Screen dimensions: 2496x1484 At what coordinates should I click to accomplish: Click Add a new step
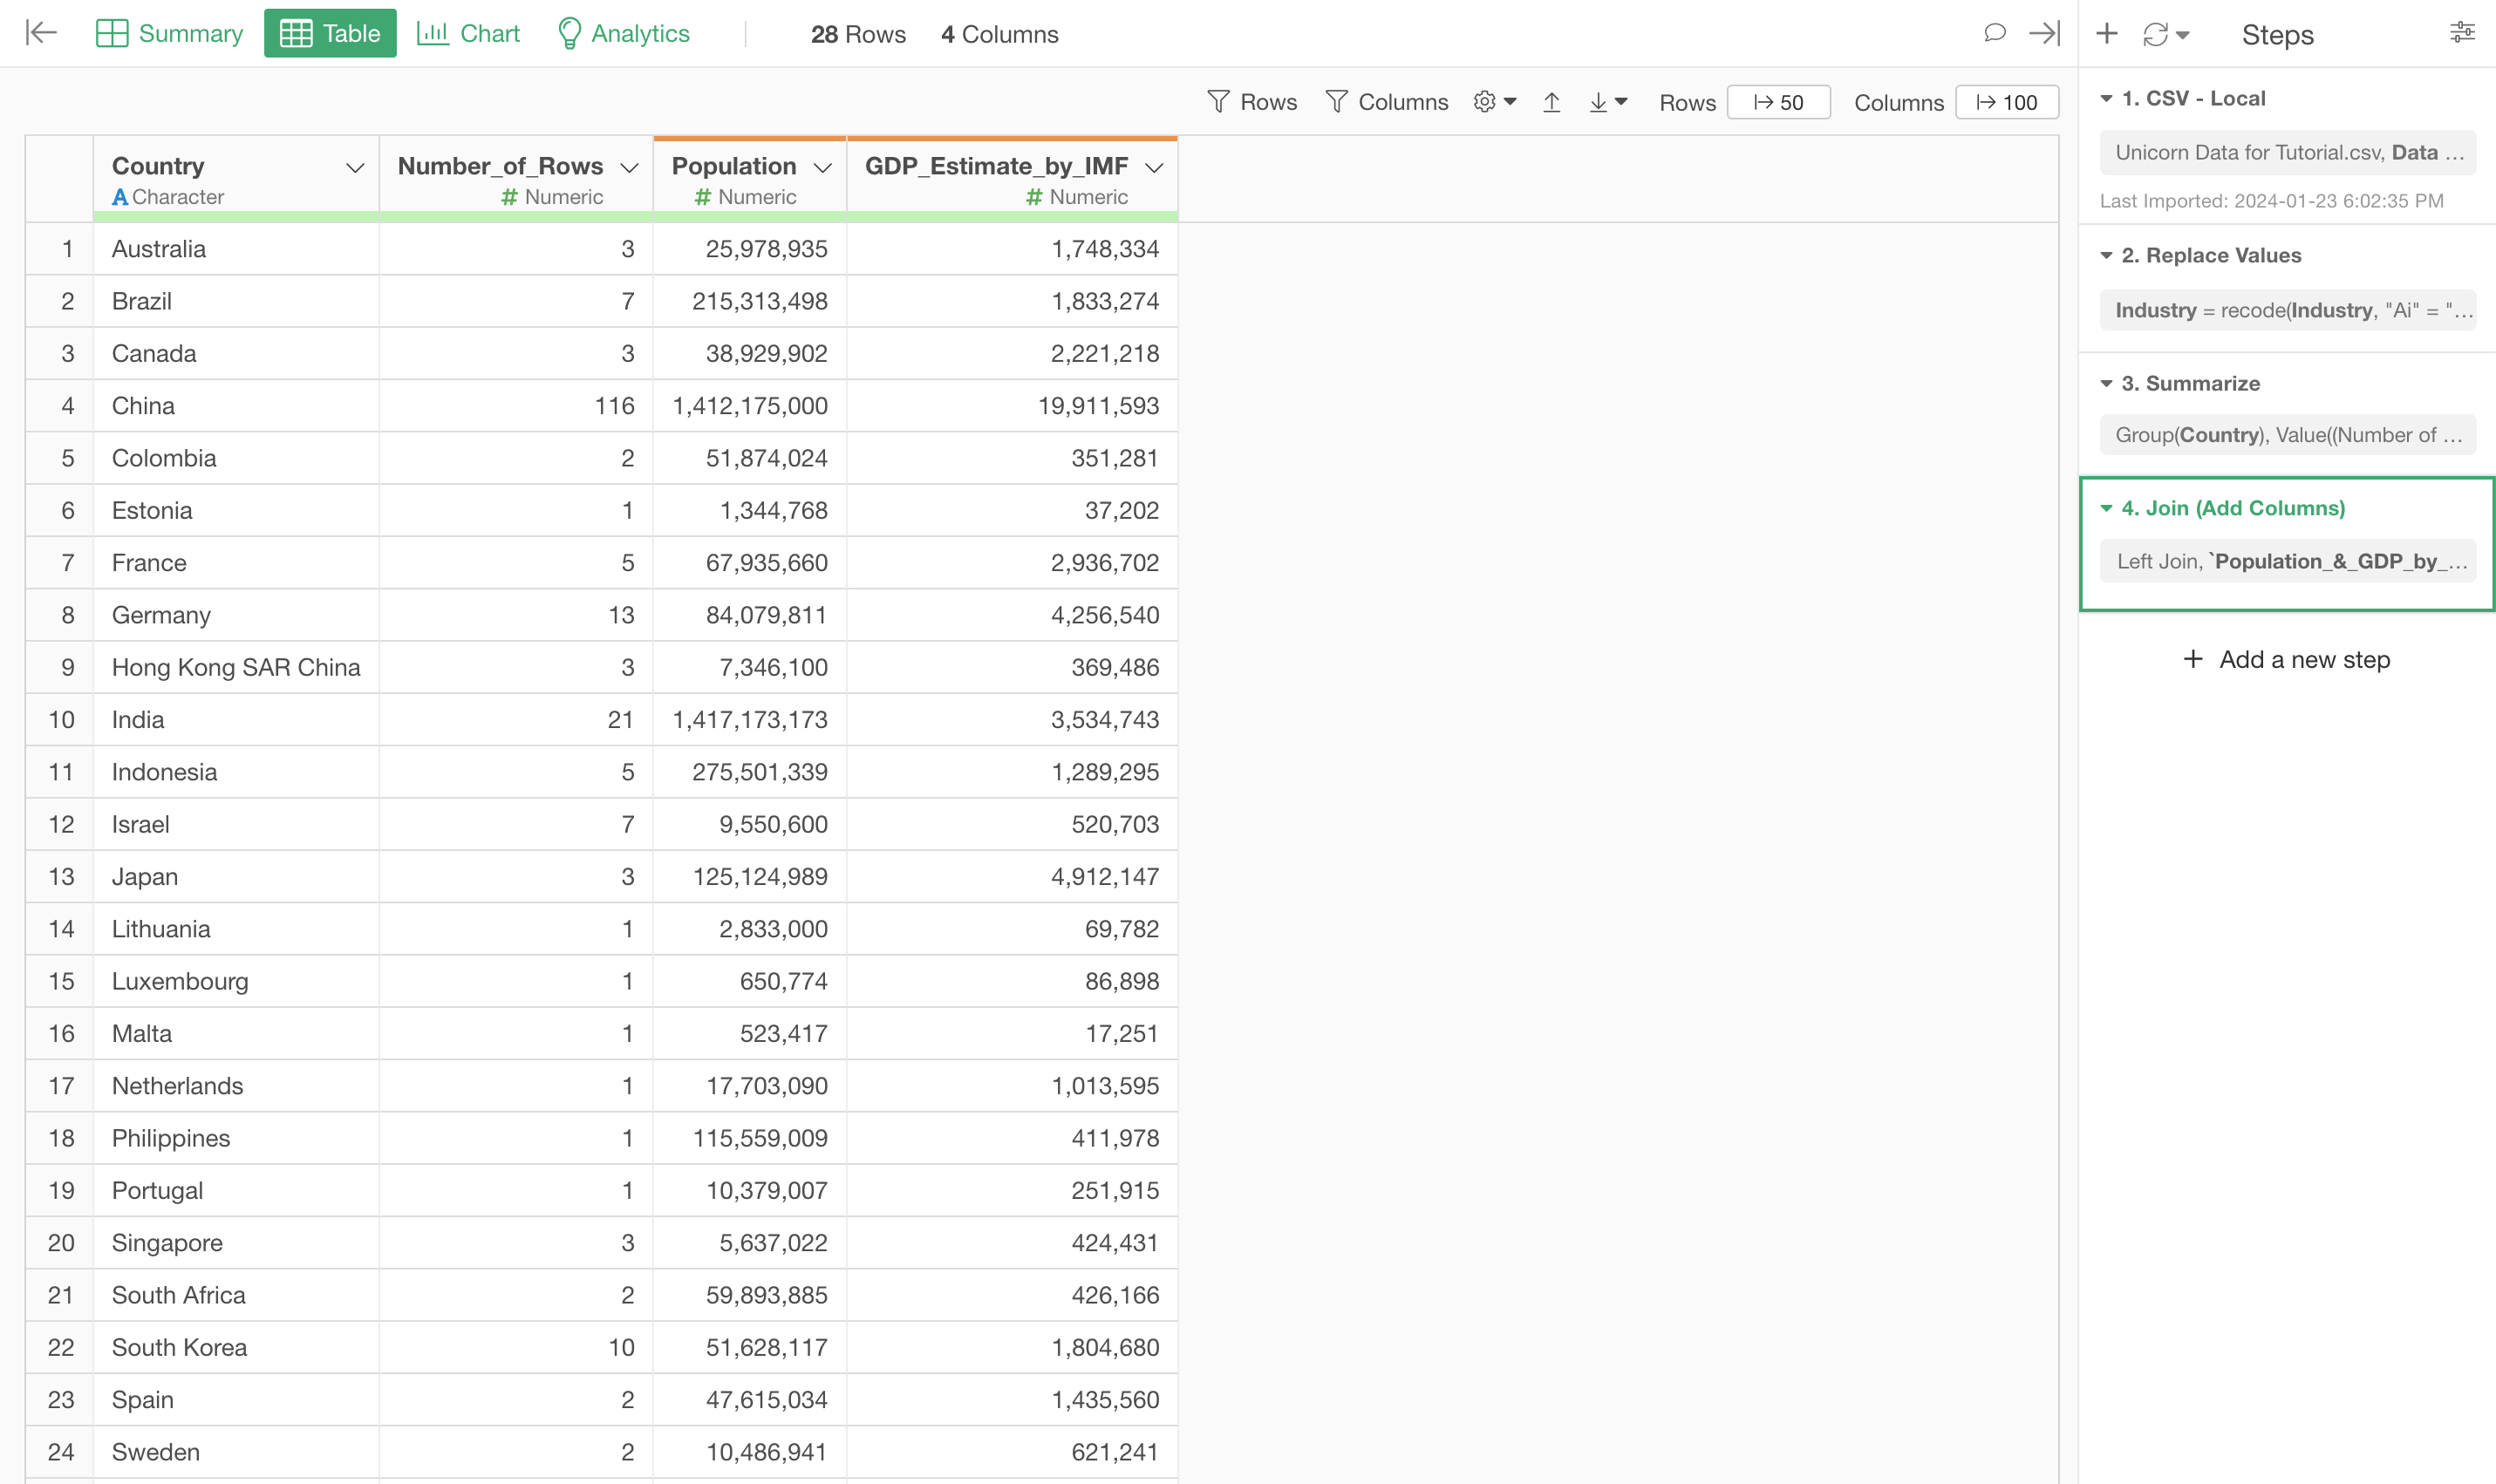pos(2286,660)
